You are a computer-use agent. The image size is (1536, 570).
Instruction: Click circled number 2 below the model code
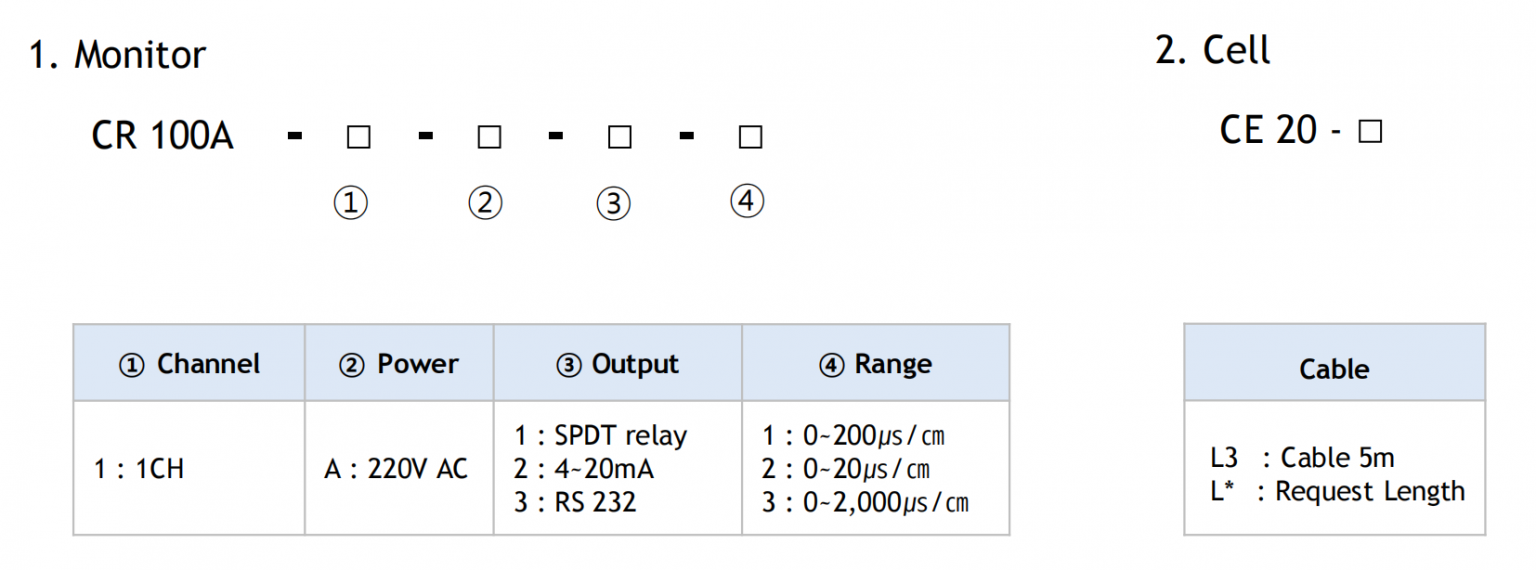(x=485, y=204)
